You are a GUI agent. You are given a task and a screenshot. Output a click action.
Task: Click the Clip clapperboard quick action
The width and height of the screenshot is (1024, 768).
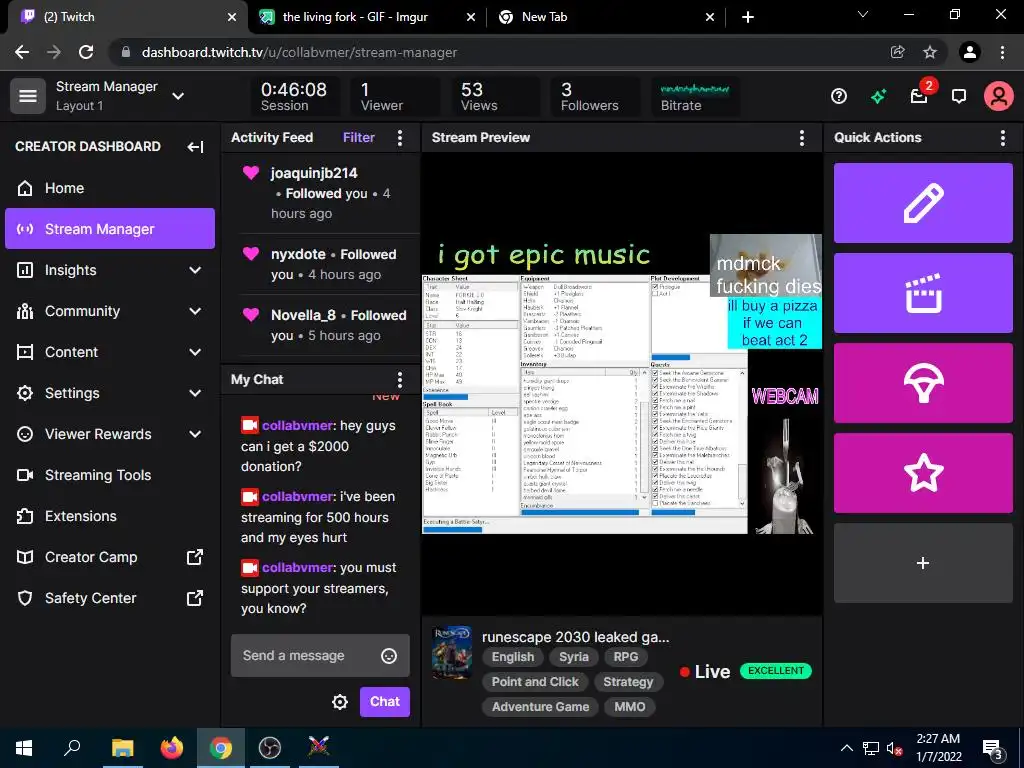point(923,293)
